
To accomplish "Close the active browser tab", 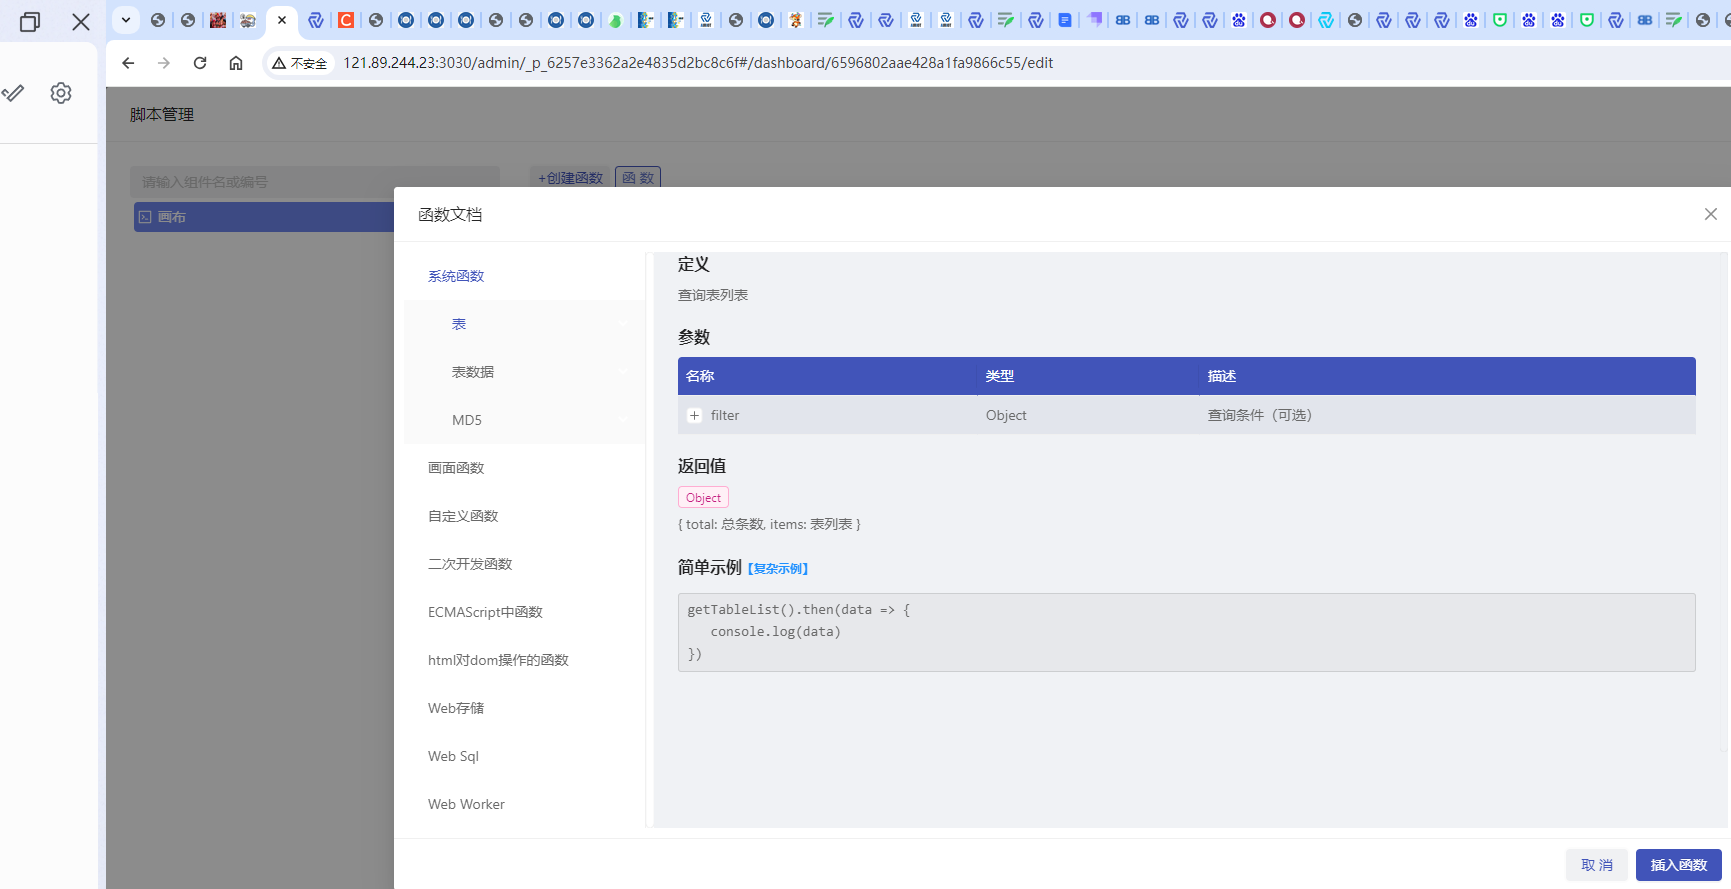I will pyautogui.click(x=282, y=20).
